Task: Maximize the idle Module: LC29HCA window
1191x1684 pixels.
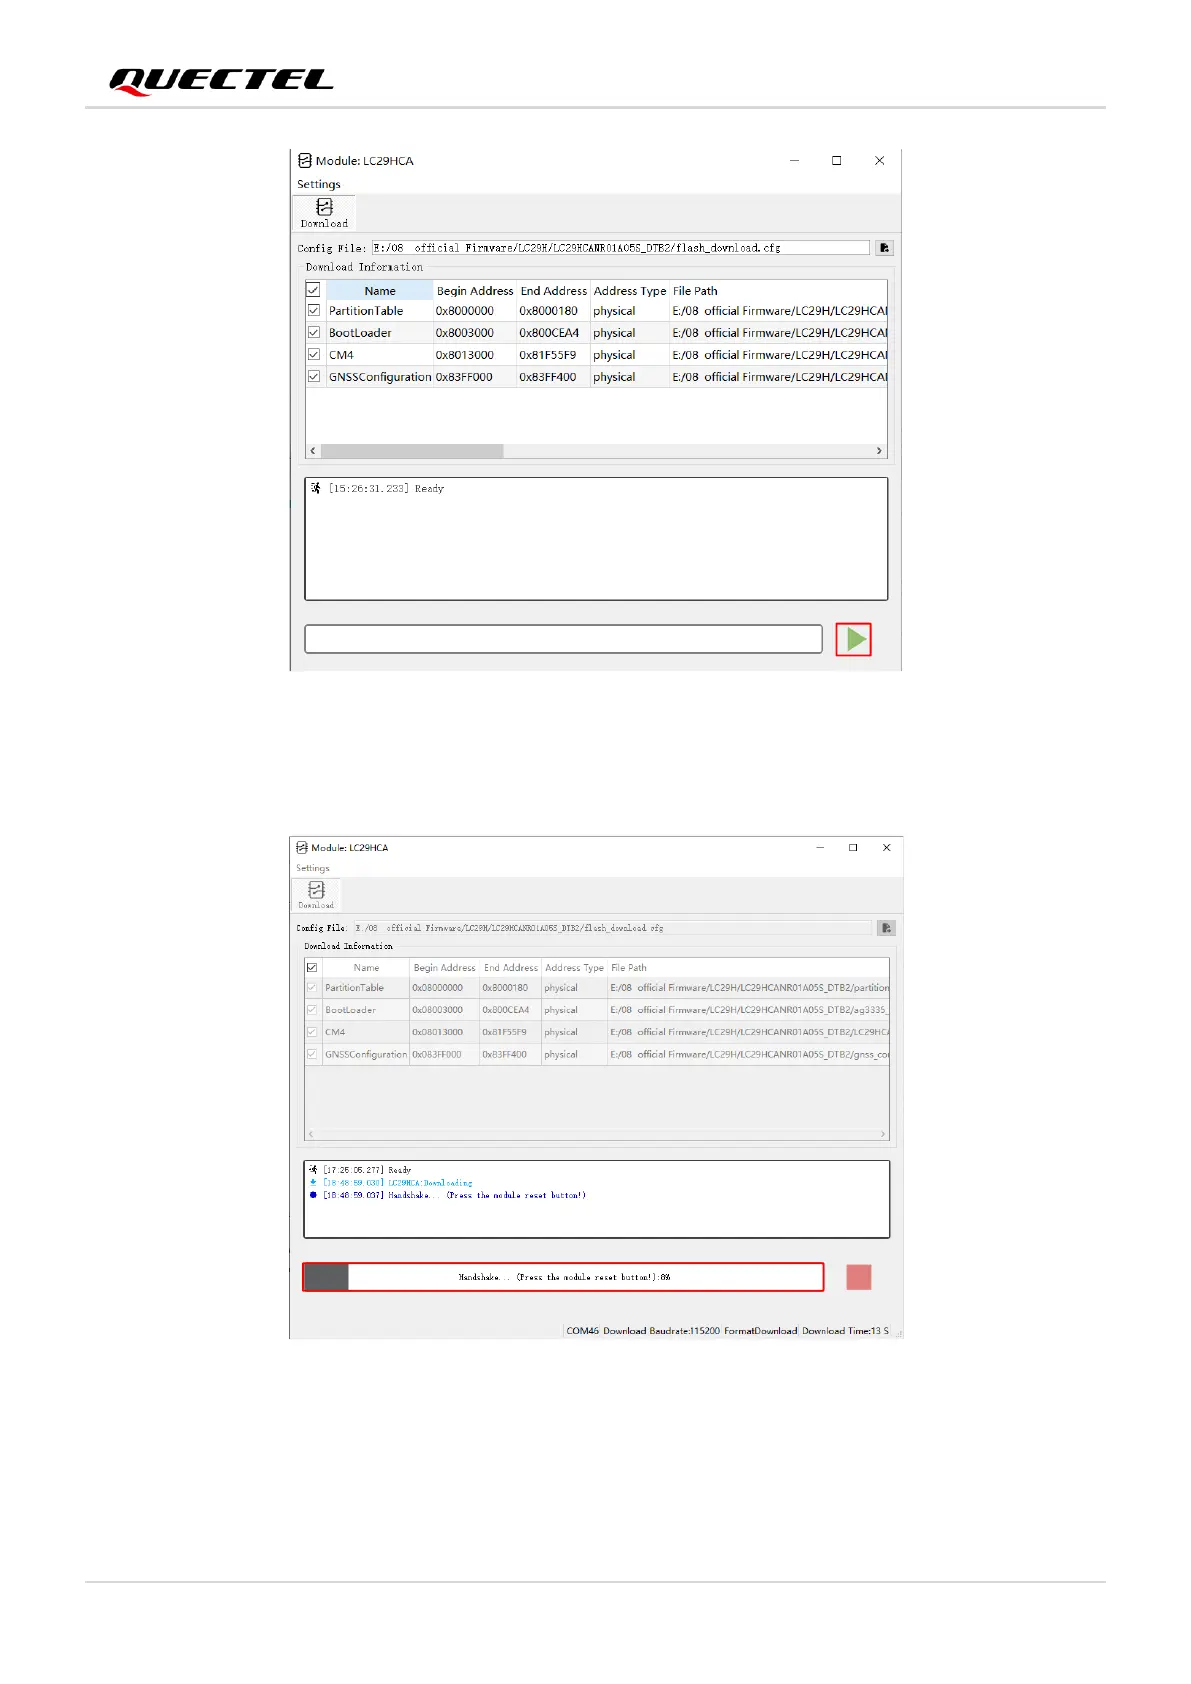Action: pyautogui.click(x=837, y=160)
